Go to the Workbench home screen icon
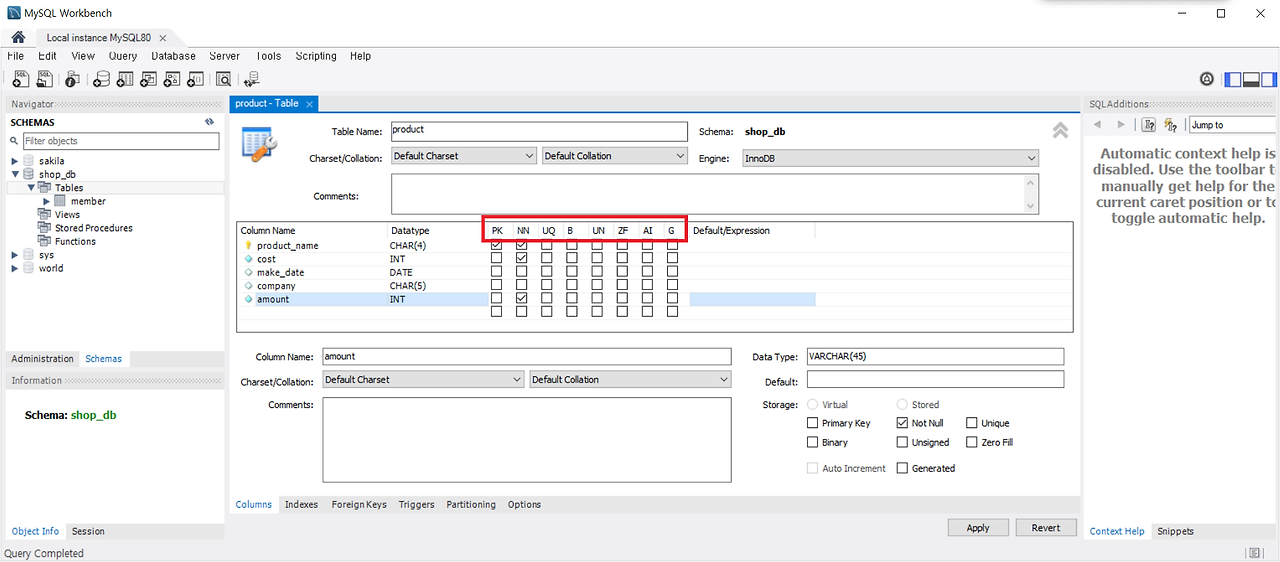 click(17, 37)
